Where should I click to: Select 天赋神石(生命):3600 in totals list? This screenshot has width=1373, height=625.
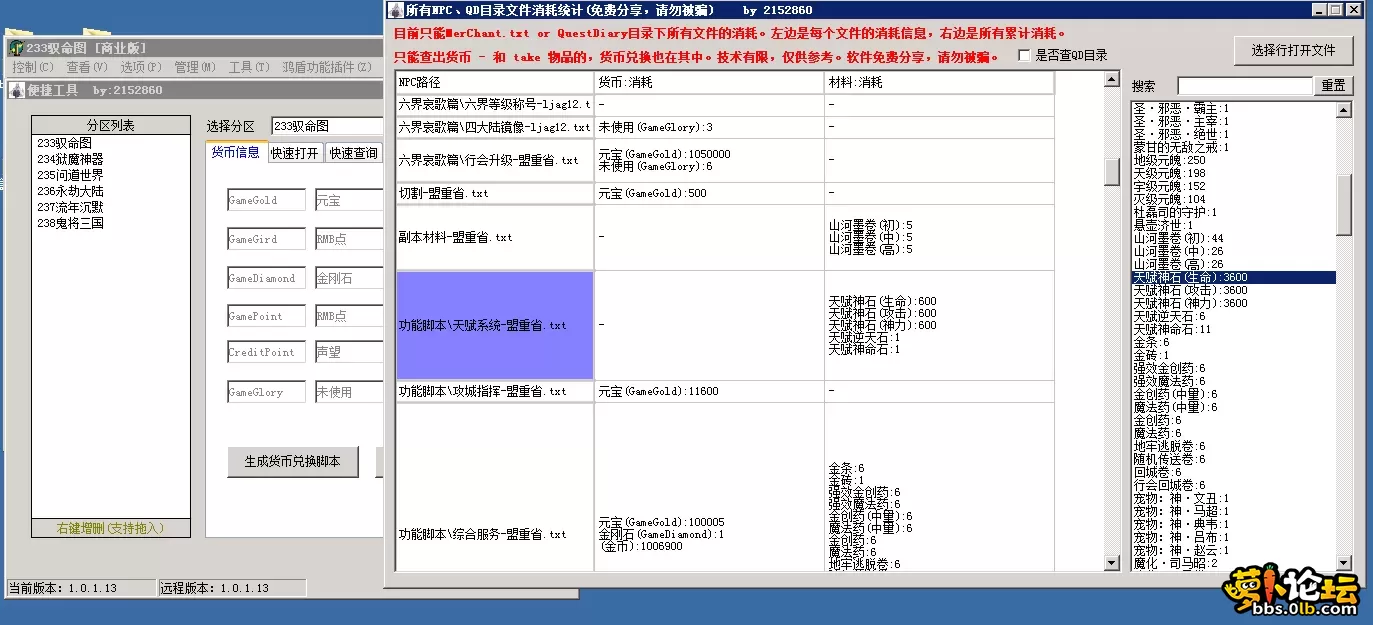[1234, 277]
